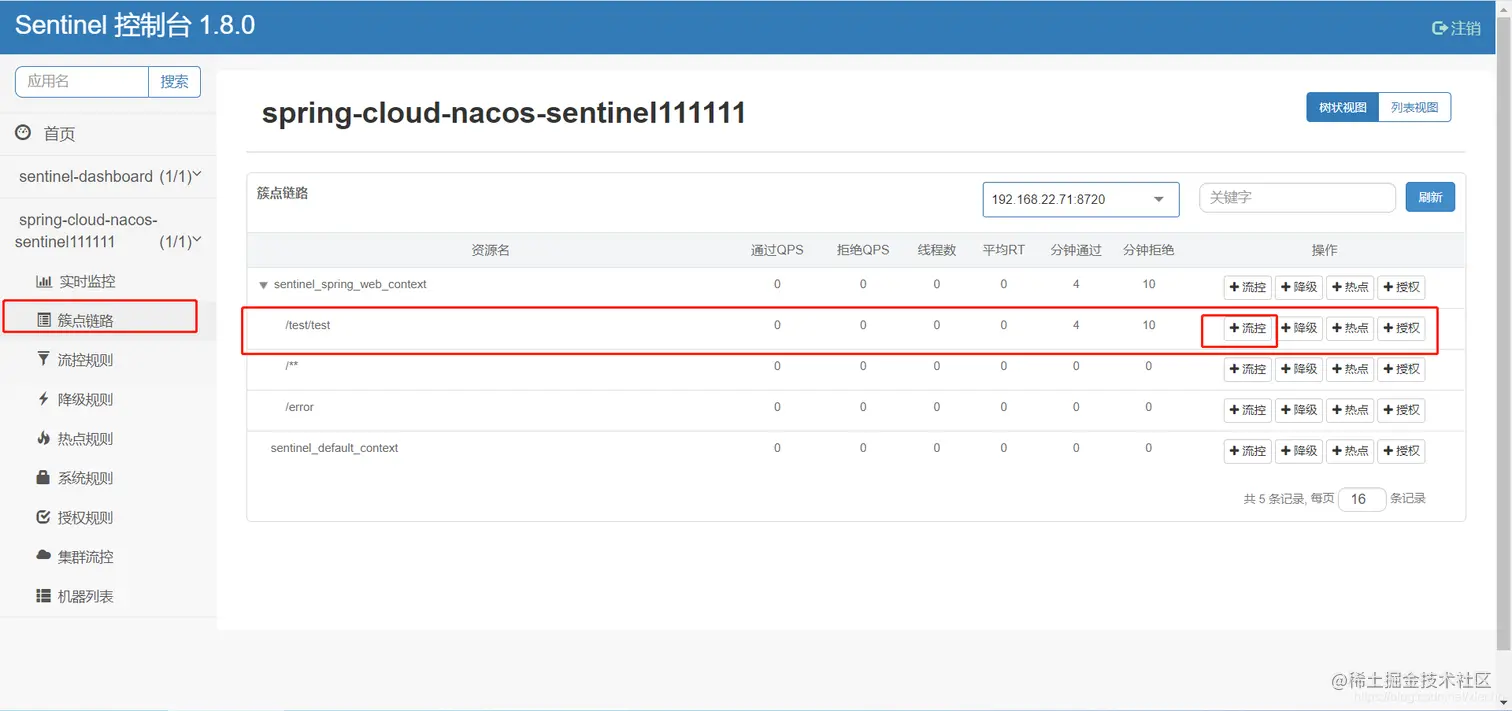
Task: Open 降级规则 degrade rules page
Action: [x=85, y=400]
